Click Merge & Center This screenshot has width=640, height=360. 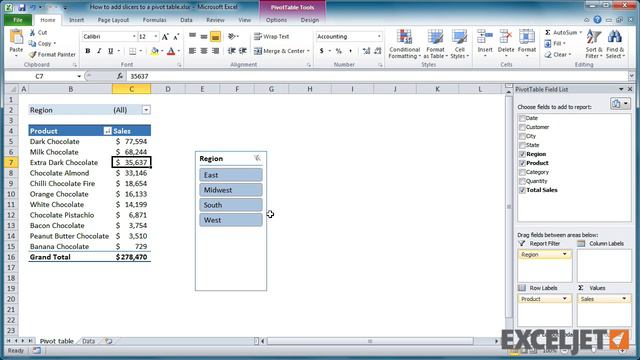click(282, 51)
